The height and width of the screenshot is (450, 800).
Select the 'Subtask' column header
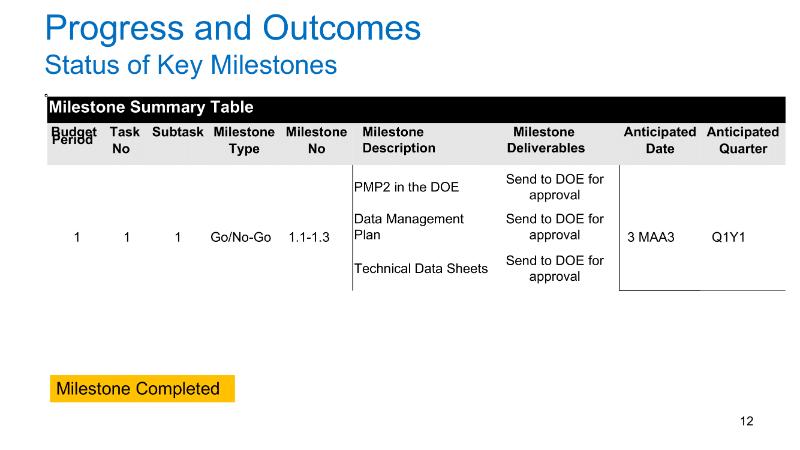click(x=178, y=132)
